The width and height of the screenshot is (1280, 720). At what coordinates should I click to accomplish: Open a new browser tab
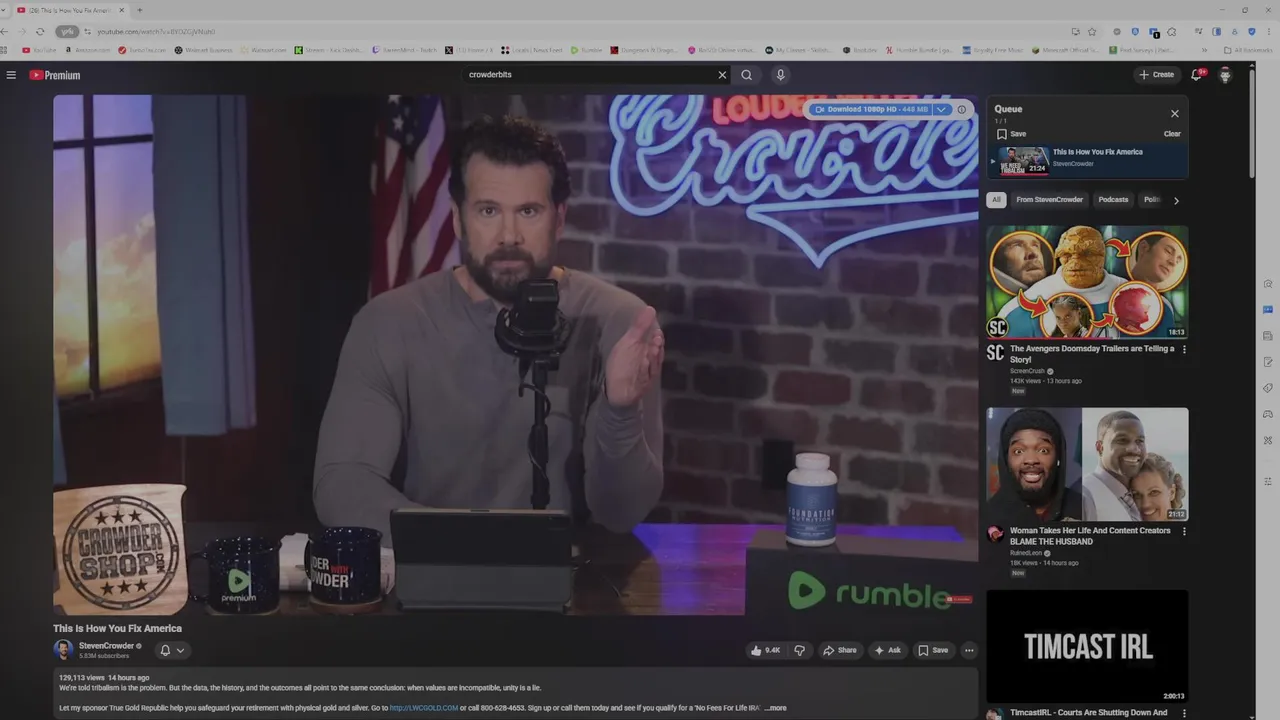coord(139,10)
